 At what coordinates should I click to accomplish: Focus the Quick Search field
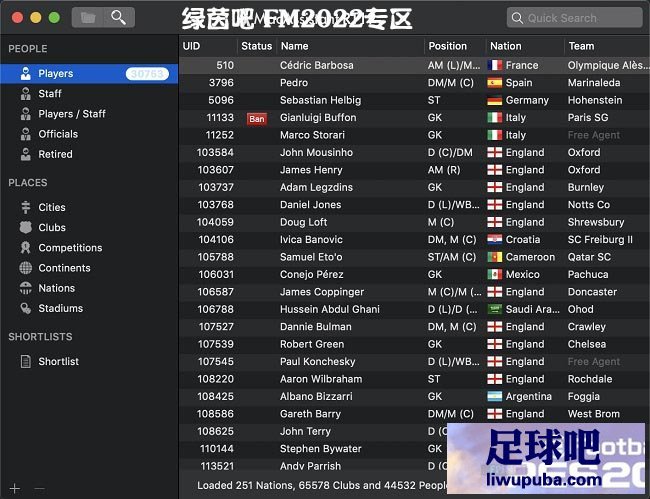tap(575, 18)
